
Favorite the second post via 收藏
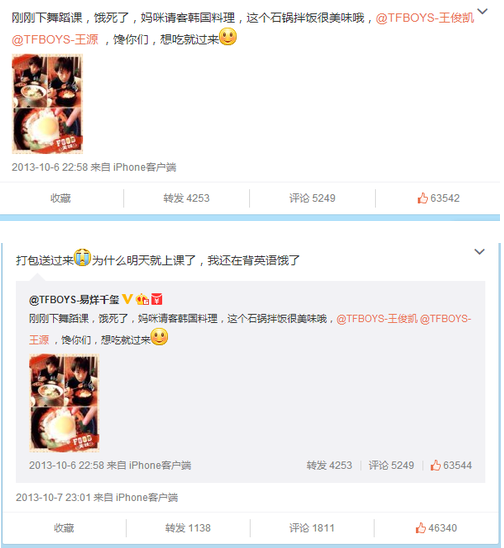tap(64, 528)
